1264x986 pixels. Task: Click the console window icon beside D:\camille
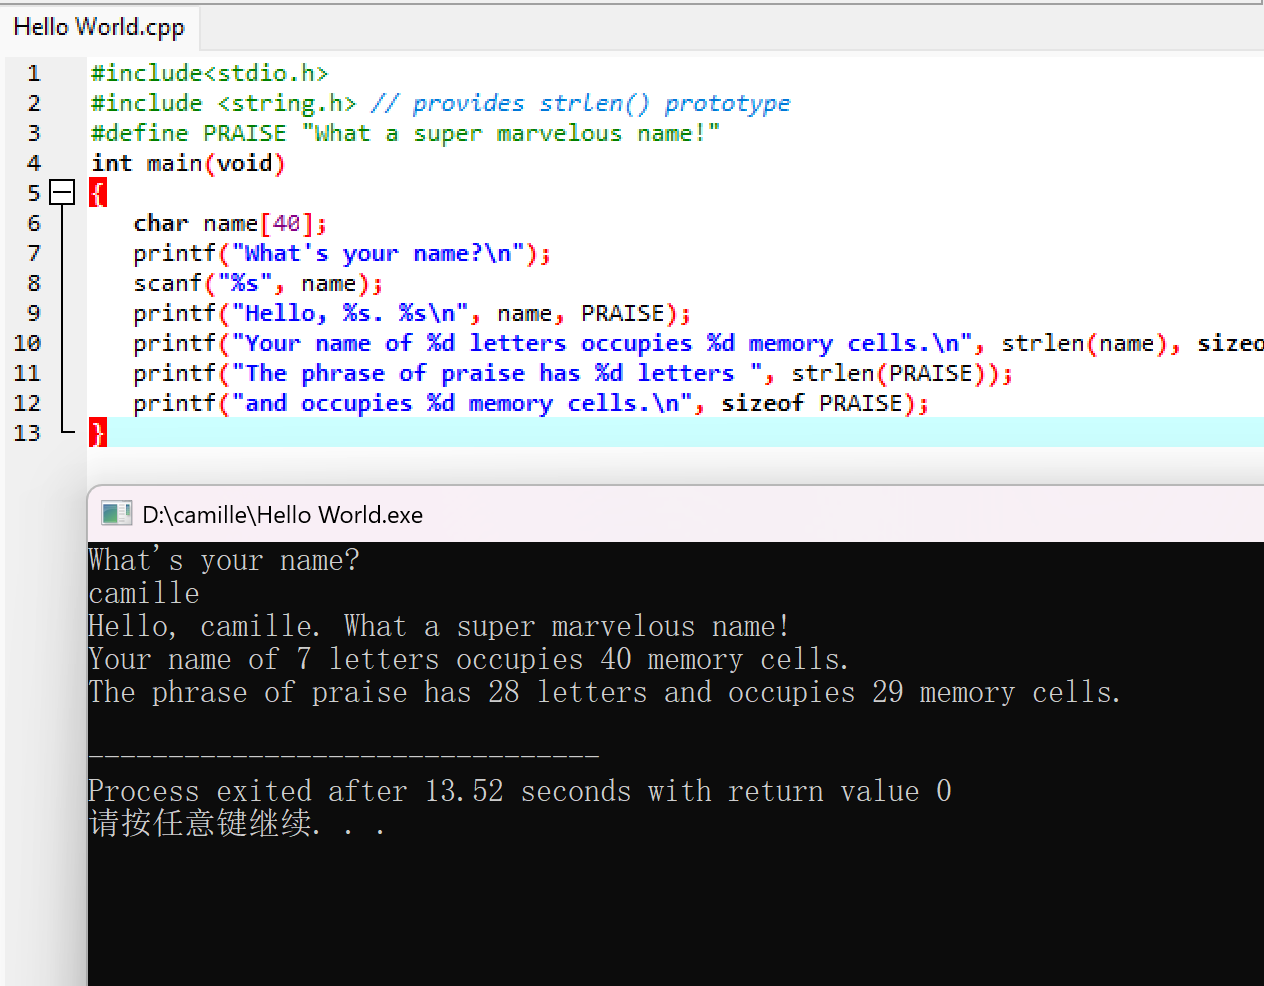pos(117,514)
